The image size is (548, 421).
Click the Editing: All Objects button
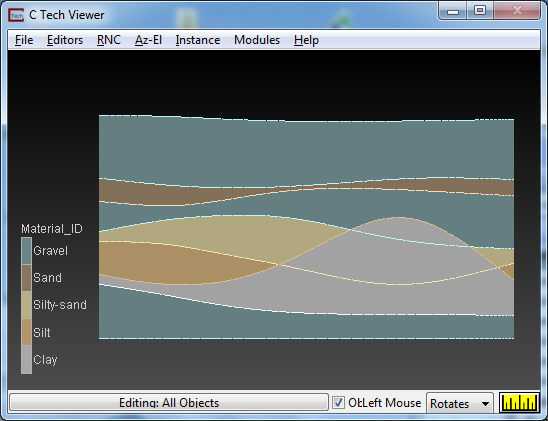click(x=169, y=402)
